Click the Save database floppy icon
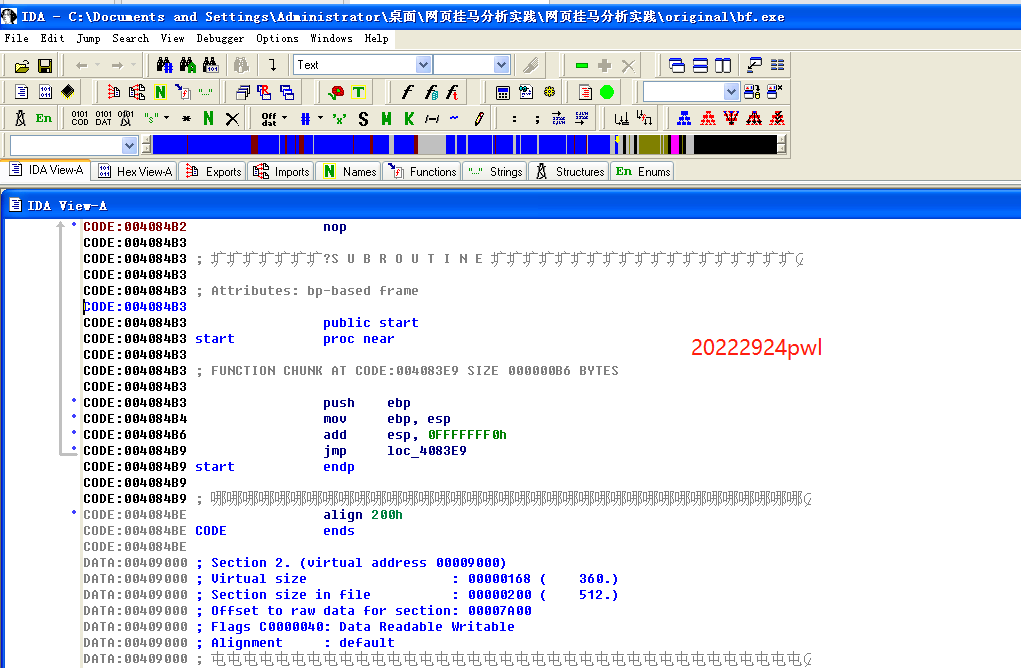 45,66
